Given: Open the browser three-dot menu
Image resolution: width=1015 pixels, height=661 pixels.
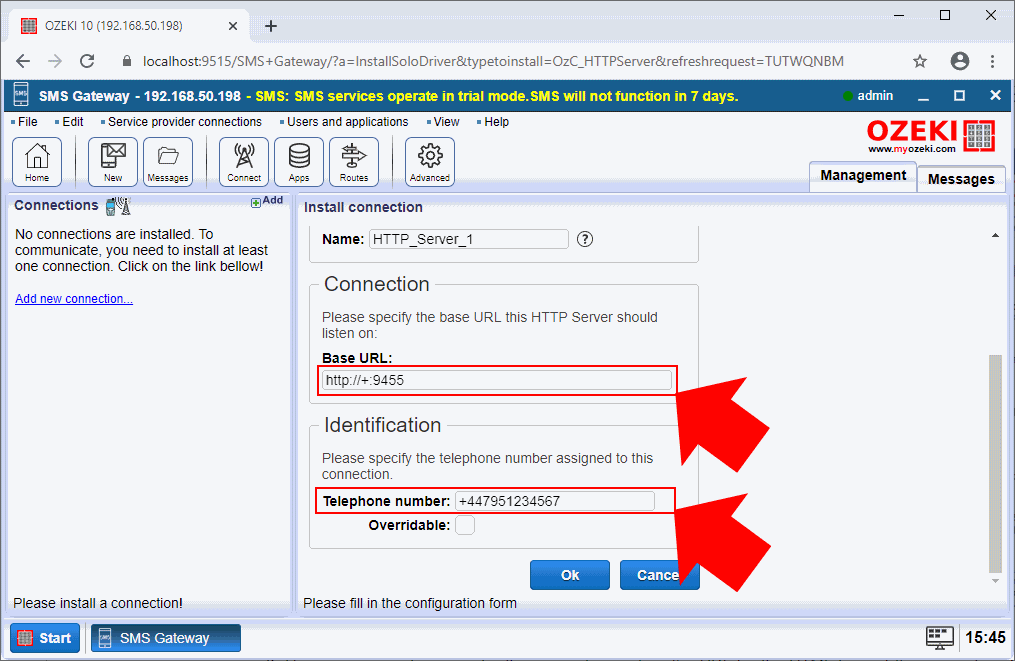Looking at the screenshot, I should point(992,61).
